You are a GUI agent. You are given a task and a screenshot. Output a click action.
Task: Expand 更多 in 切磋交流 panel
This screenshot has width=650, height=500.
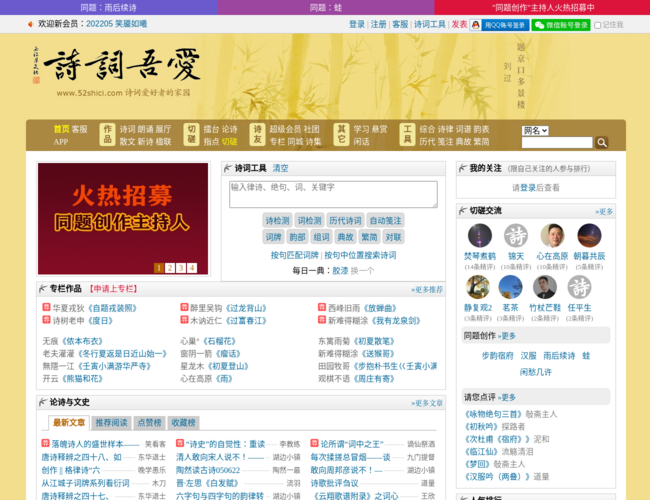(x=604, y=211)
